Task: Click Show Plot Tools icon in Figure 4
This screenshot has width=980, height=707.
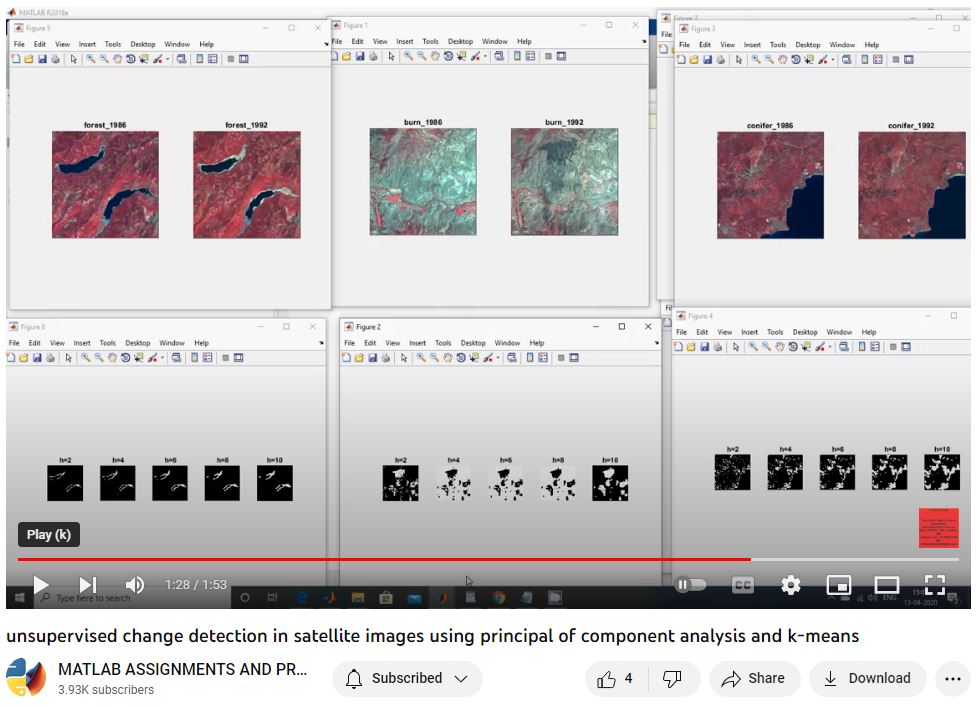Action: 906,346
